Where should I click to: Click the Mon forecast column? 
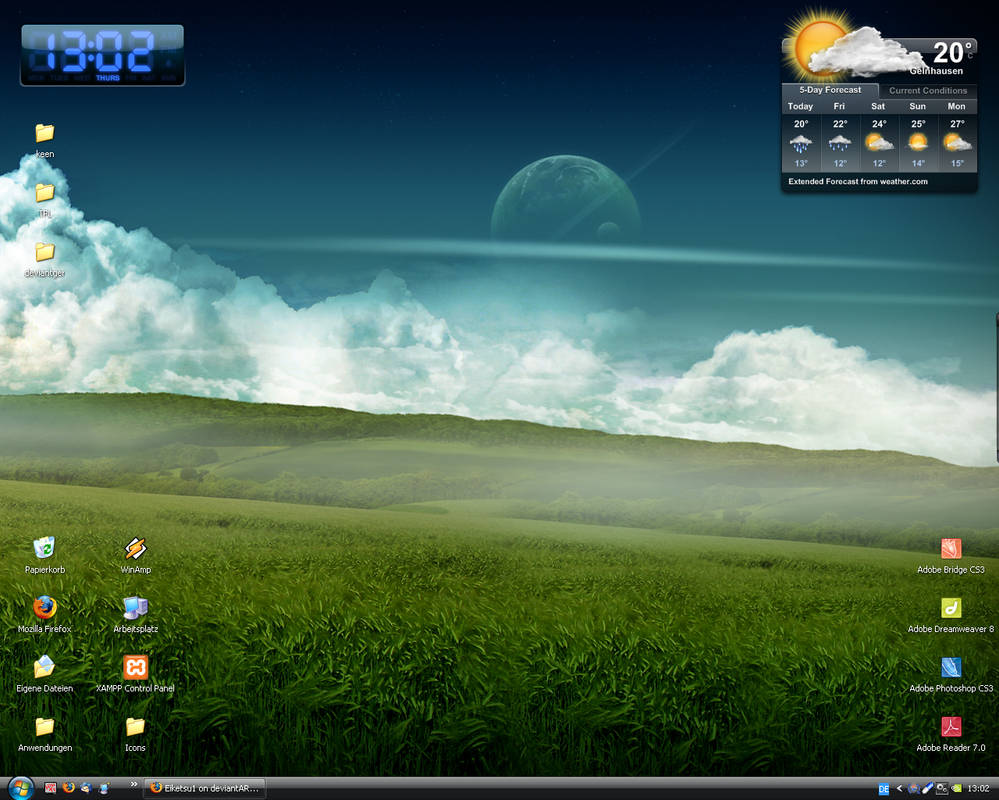957,135
